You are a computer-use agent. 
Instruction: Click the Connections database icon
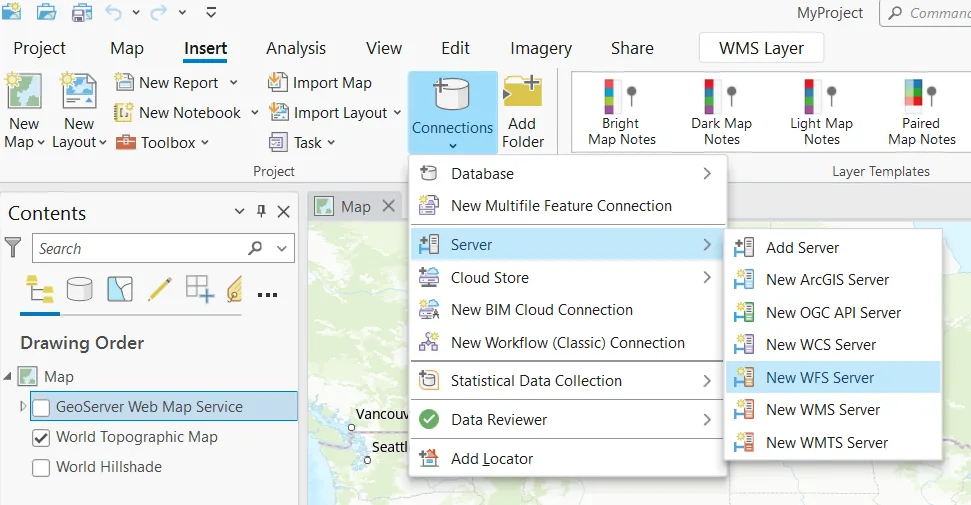pos(452,94)
